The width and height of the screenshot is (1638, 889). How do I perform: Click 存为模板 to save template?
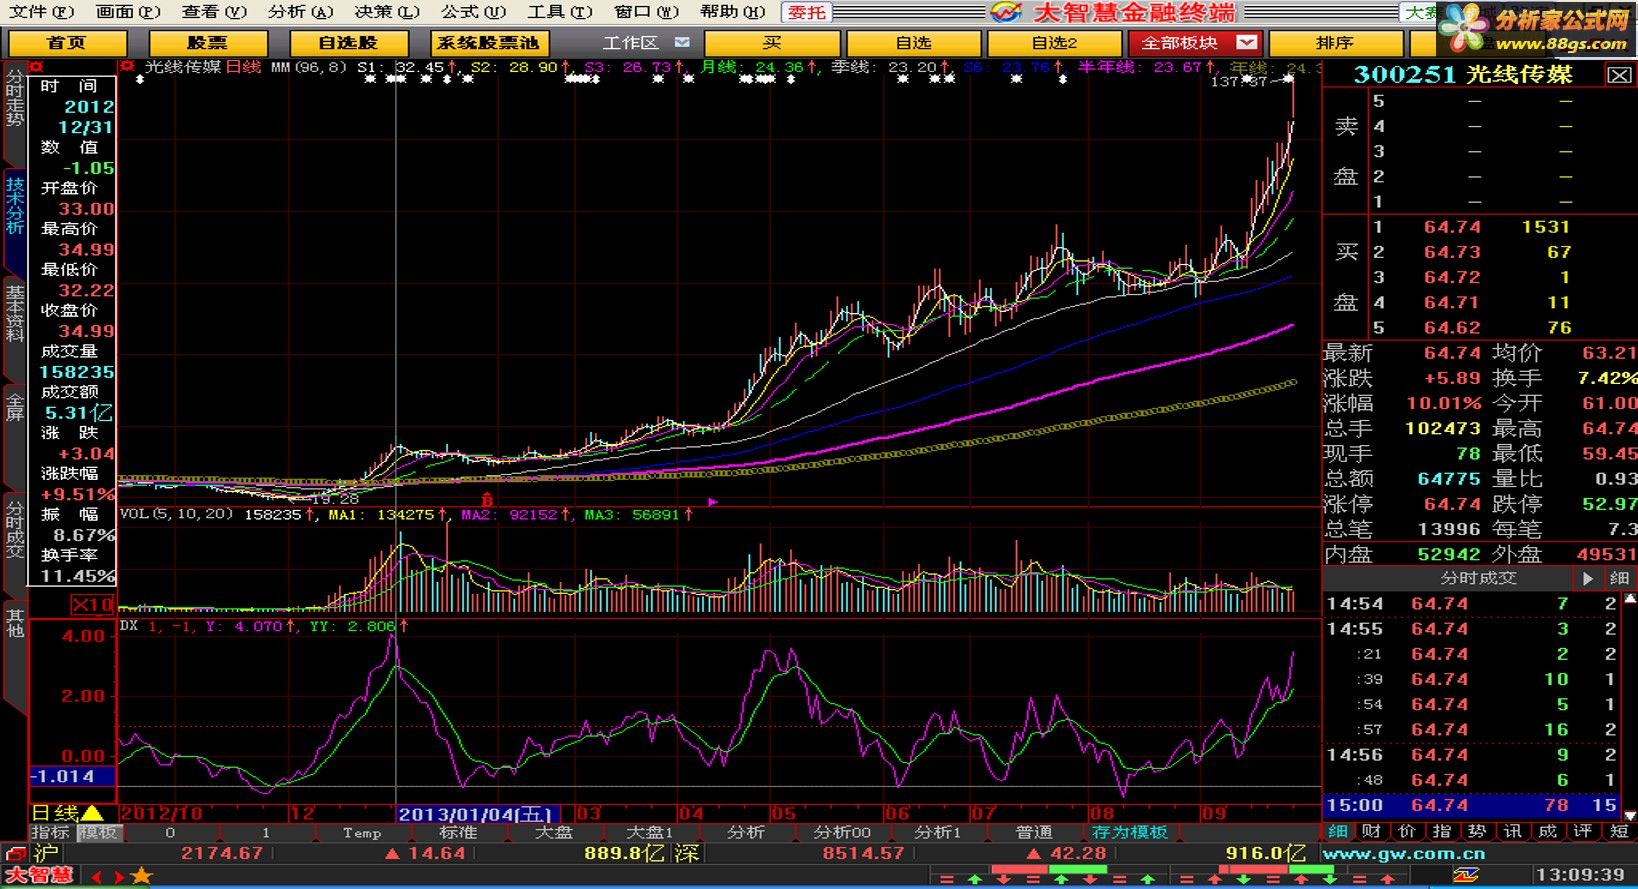click(1130, 832)
